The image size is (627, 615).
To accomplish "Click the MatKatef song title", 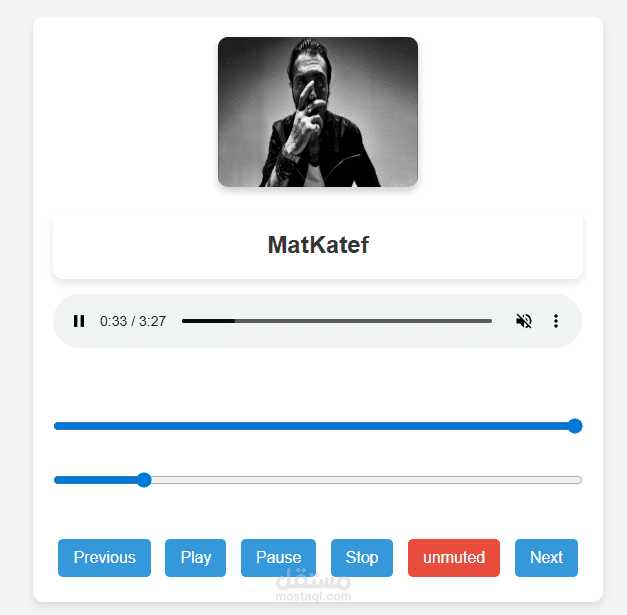I will tap(318, 245).
